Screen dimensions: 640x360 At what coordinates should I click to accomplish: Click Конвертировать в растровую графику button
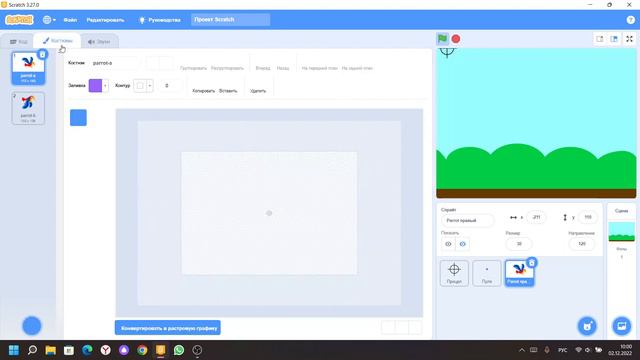coord(168,328)
